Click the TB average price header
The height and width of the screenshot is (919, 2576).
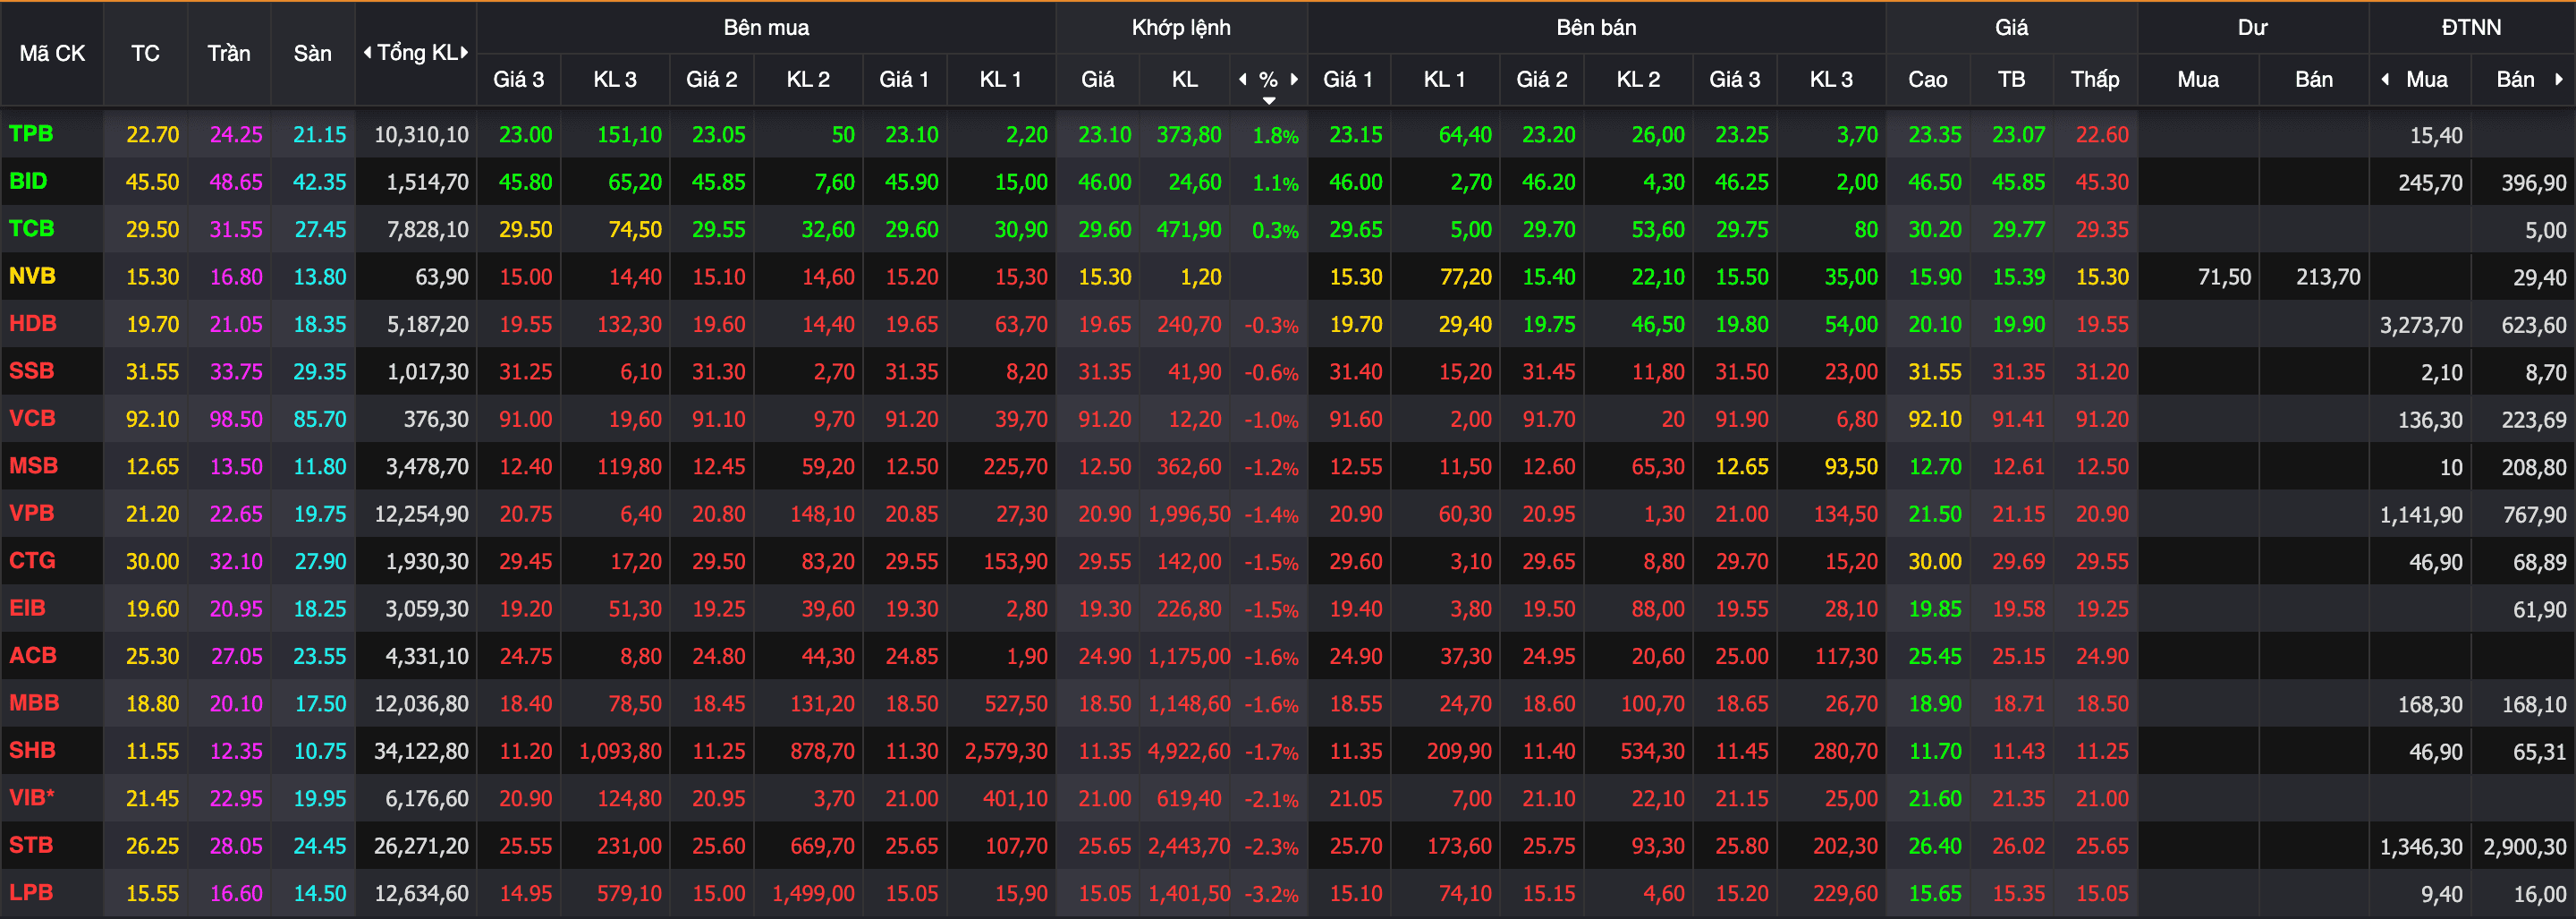tap(2012, 79)
